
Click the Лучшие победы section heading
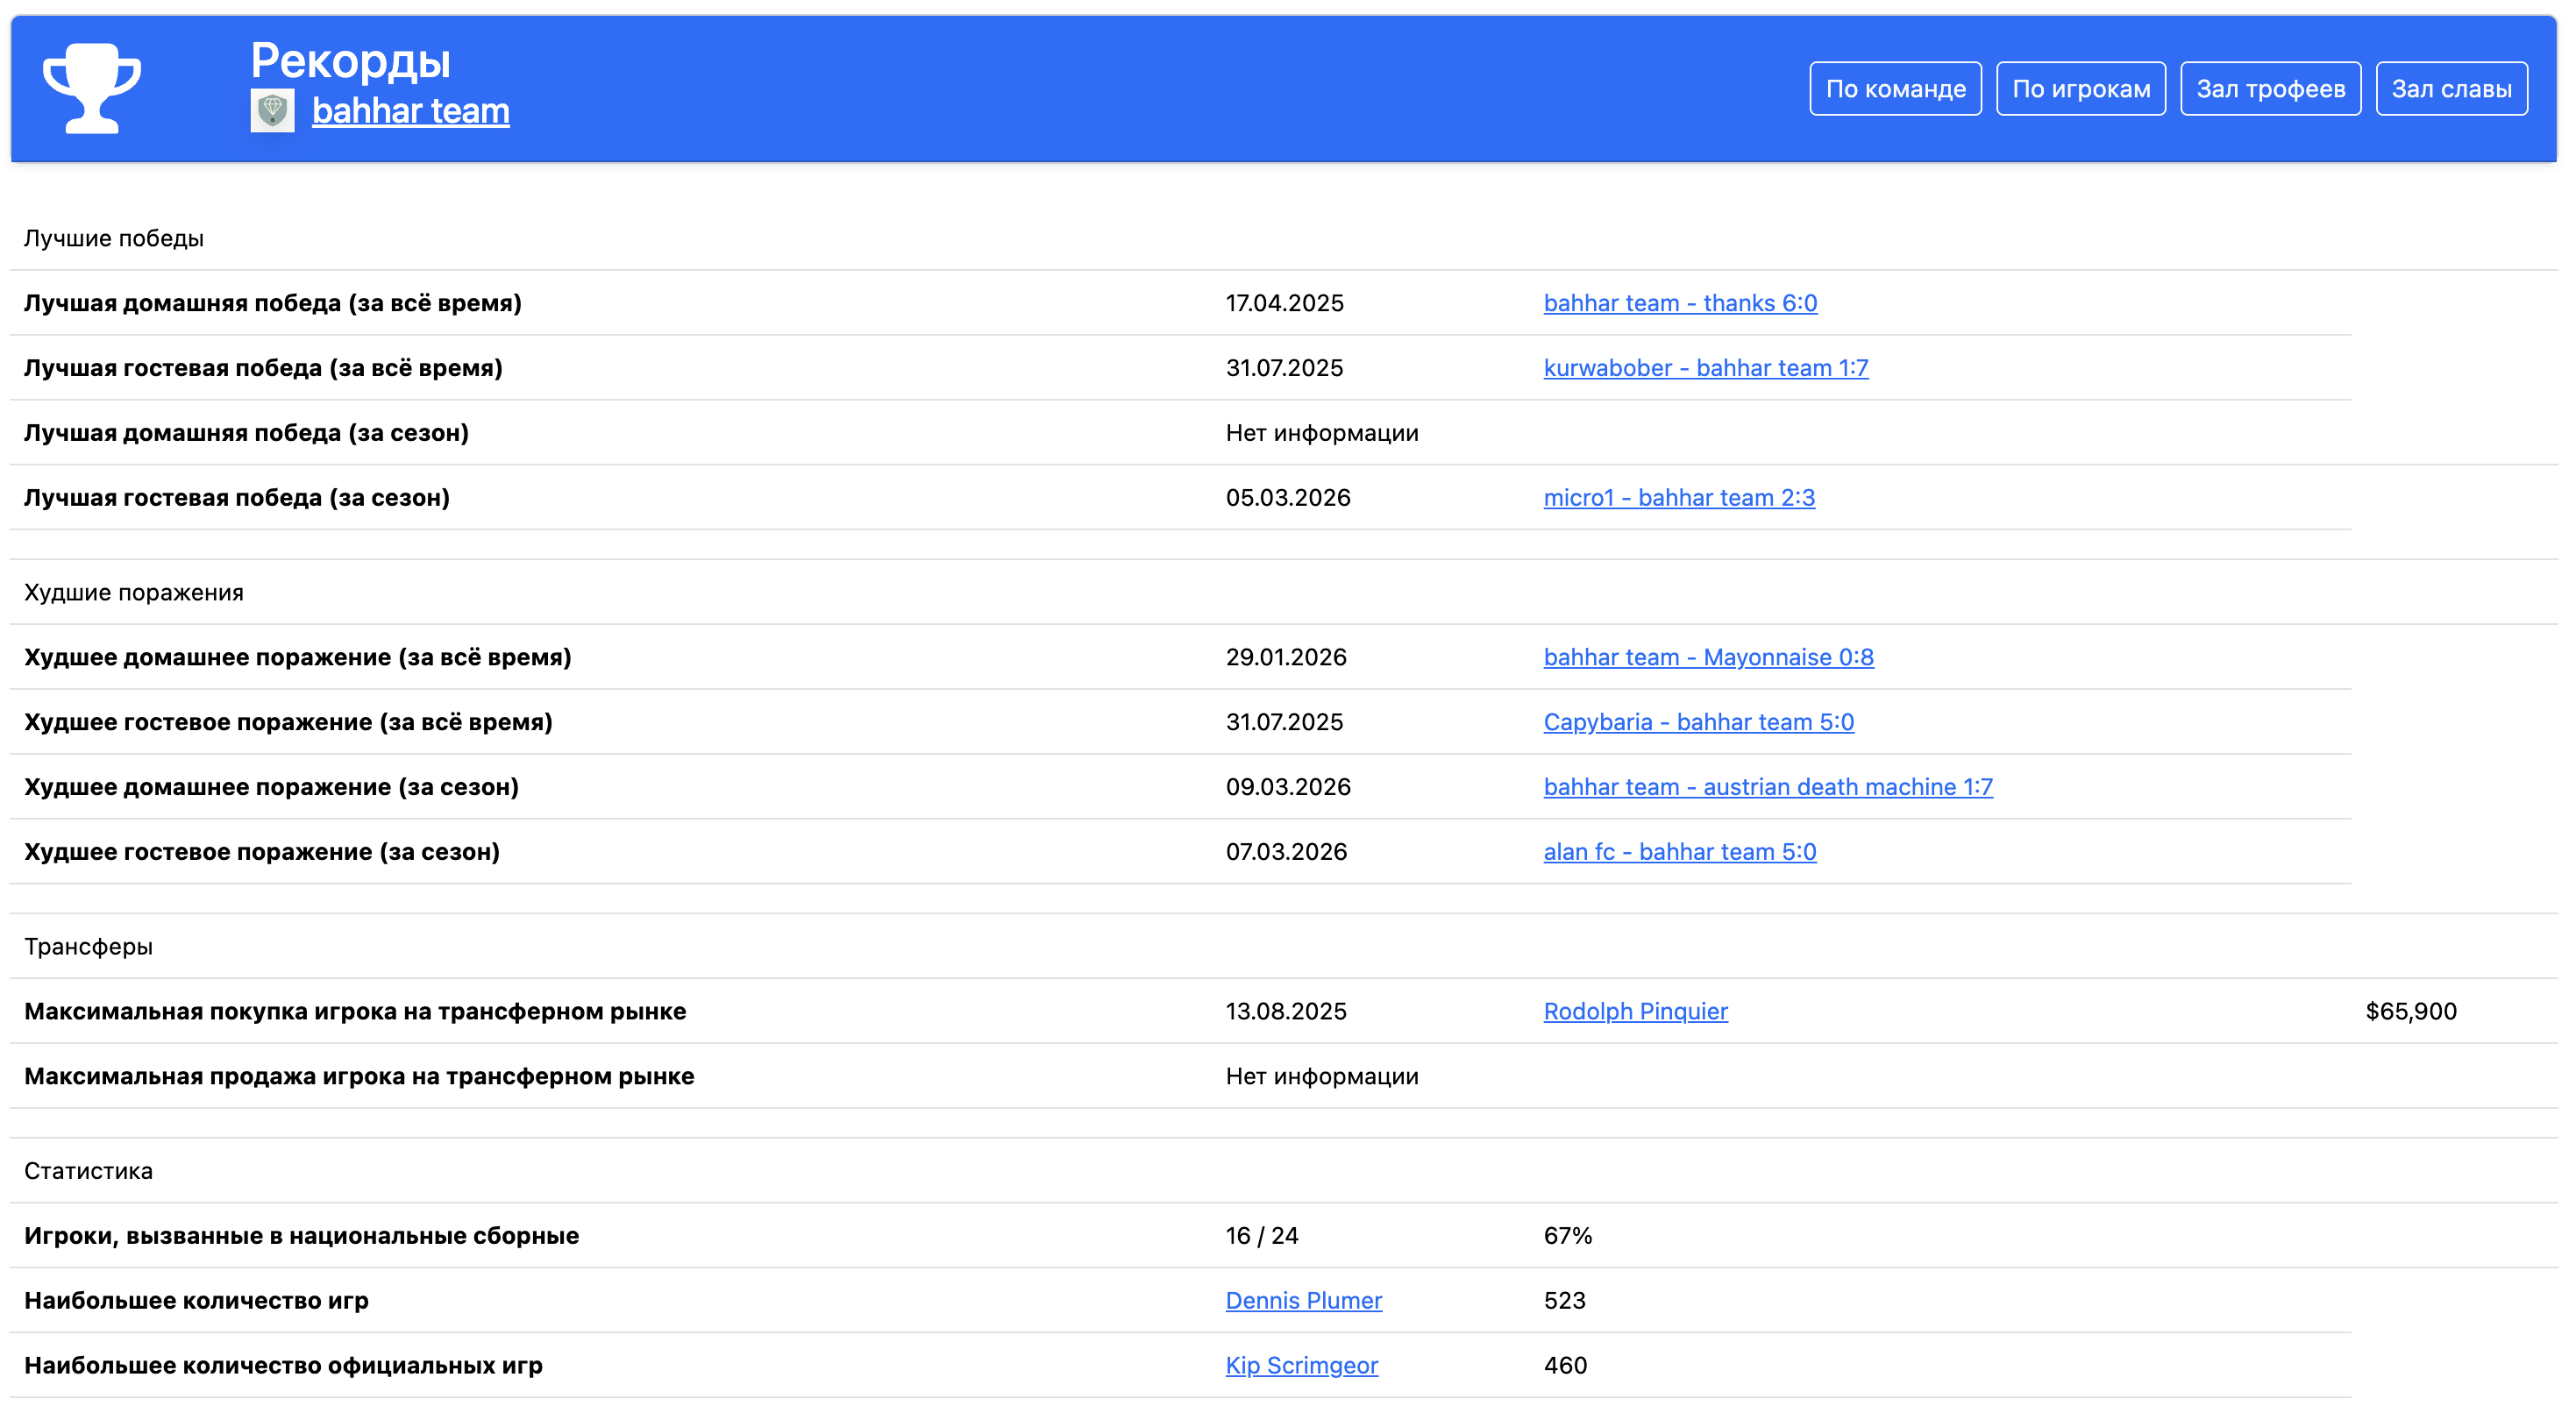[114, 238]
